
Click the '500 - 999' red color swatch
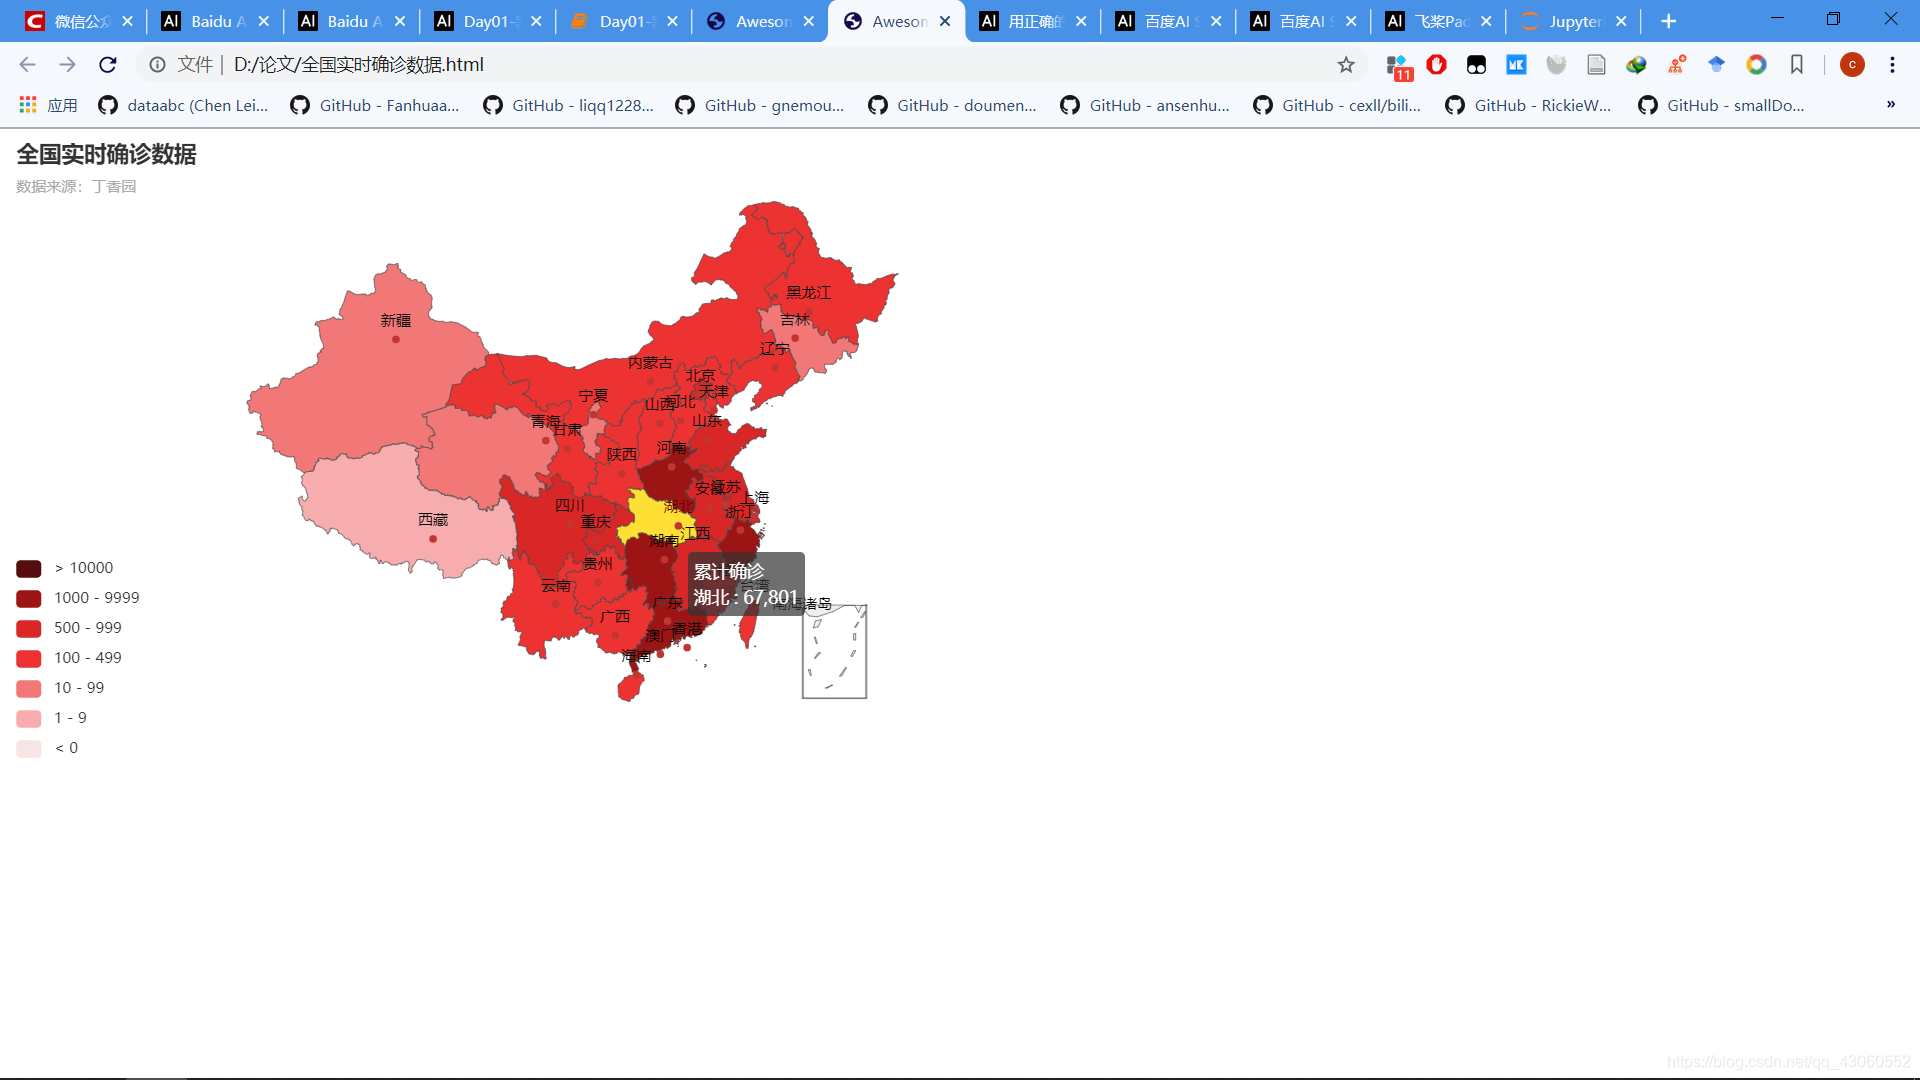coord(29,628)
